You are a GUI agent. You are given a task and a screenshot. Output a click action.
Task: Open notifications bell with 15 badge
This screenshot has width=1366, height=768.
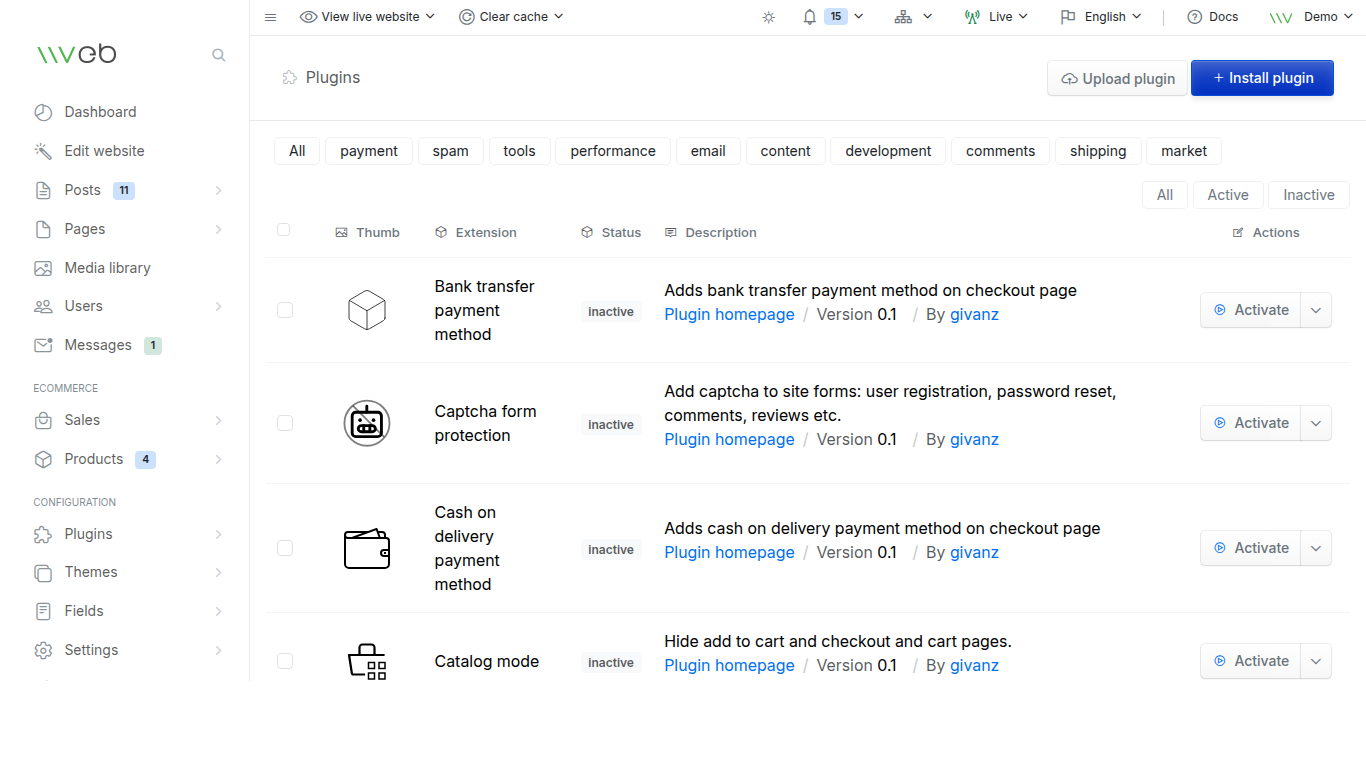click(811, 17)
